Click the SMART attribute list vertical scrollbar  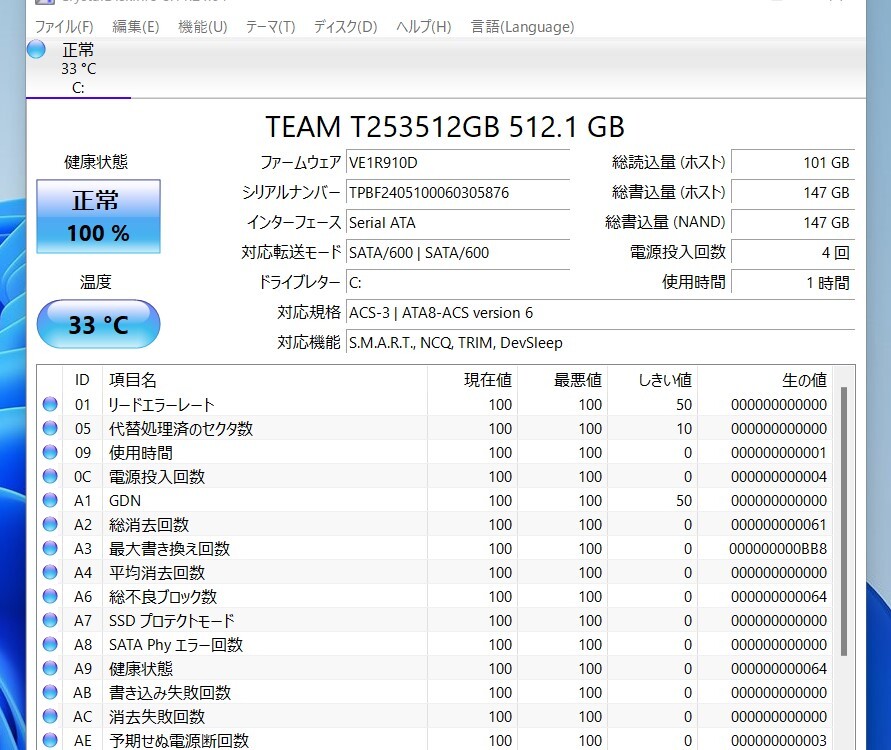(x=843, y=520)
